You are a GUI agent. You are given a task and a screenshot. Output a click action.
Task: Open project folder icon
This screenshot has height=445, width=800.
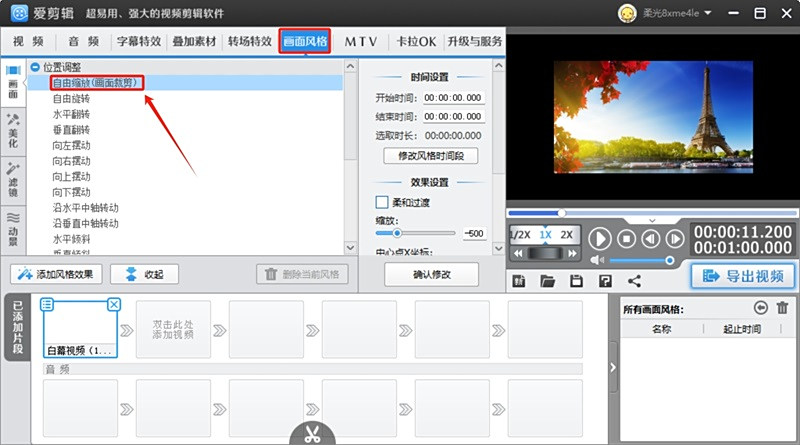547,281
